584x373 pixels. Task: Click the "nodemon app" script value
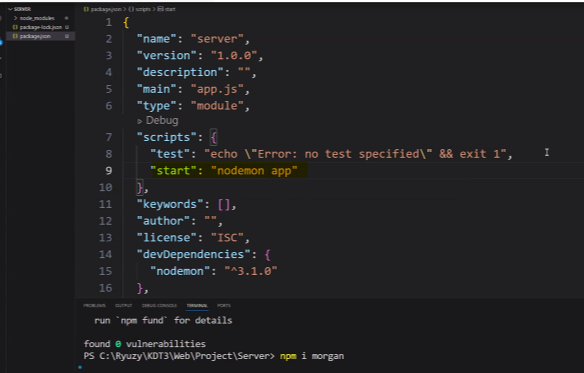(x=254, y=171)
